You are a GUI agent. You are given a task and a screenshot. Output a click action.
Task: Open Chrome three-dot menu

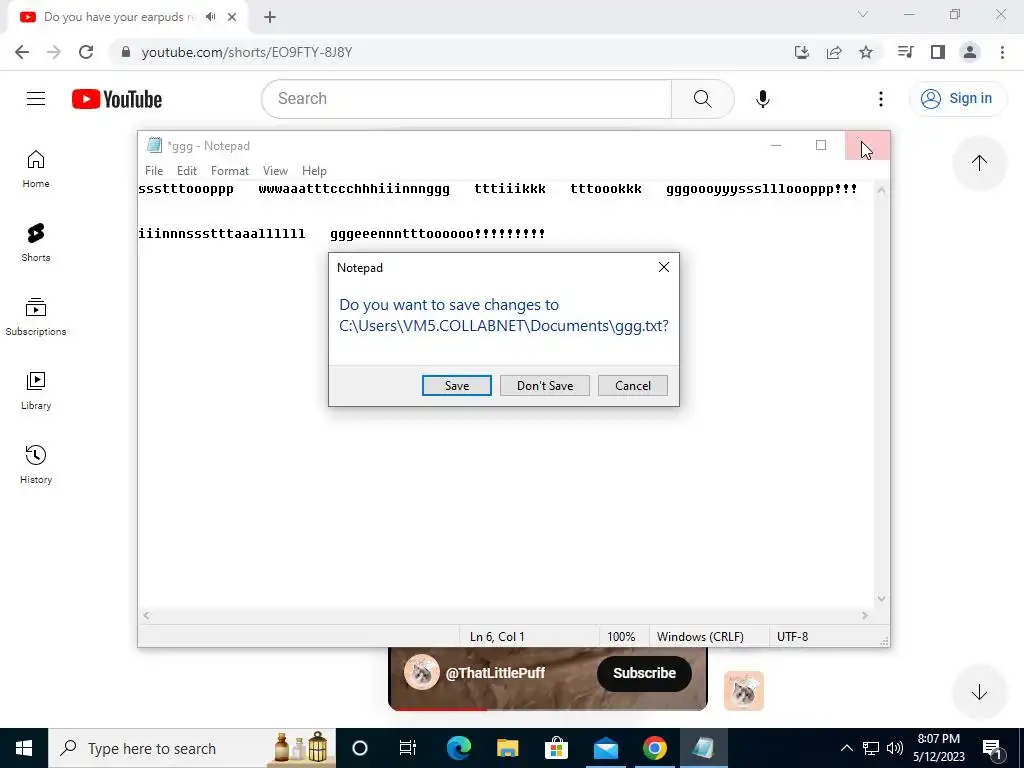pyautogui.click(x=1002, y=52)
